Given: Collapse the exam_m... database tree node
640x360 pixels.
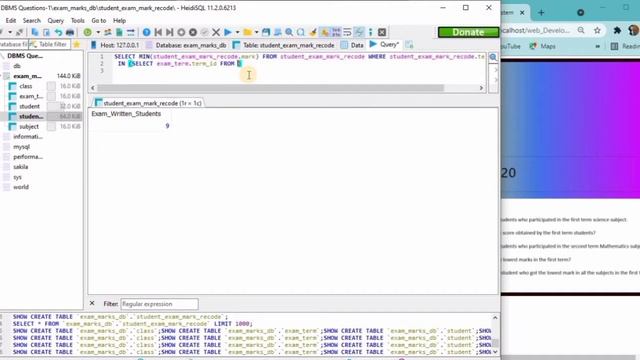Looking at the screenshot, I should click(1, 76).
